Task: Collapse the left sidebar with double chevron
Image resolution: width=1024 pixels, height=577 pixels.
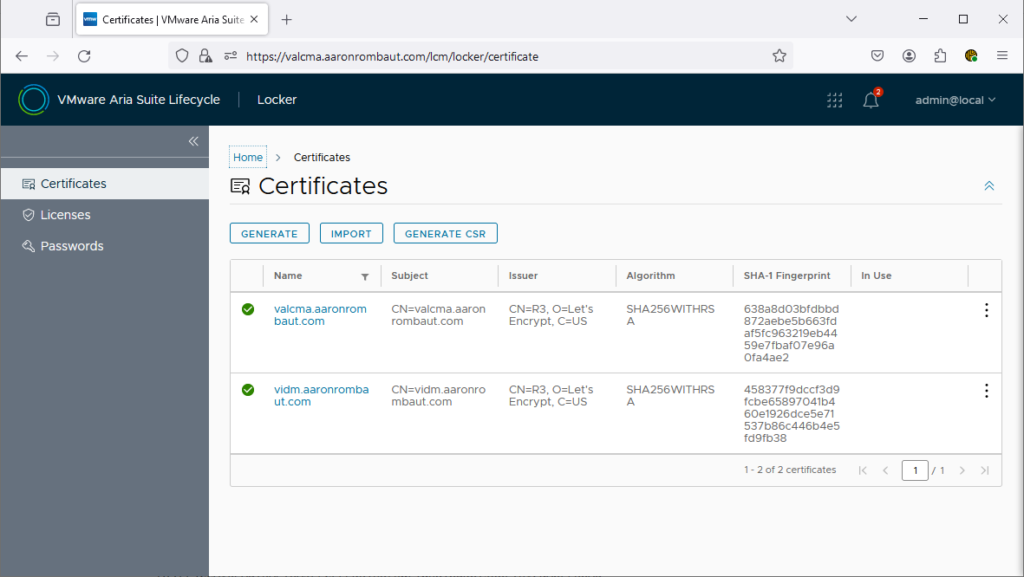Action: (x=194, y=141)
